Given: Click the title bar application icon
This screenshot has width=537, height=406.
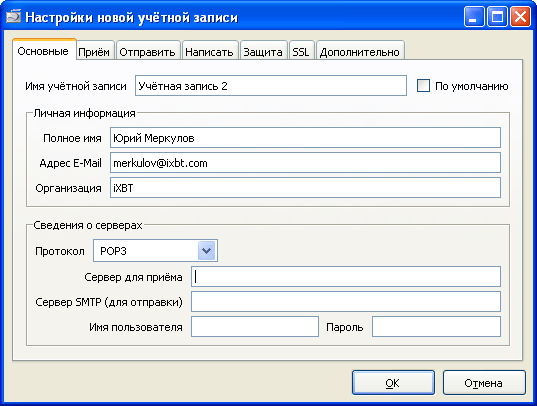Looking at the screenshot, I should (x=14, y=16).
